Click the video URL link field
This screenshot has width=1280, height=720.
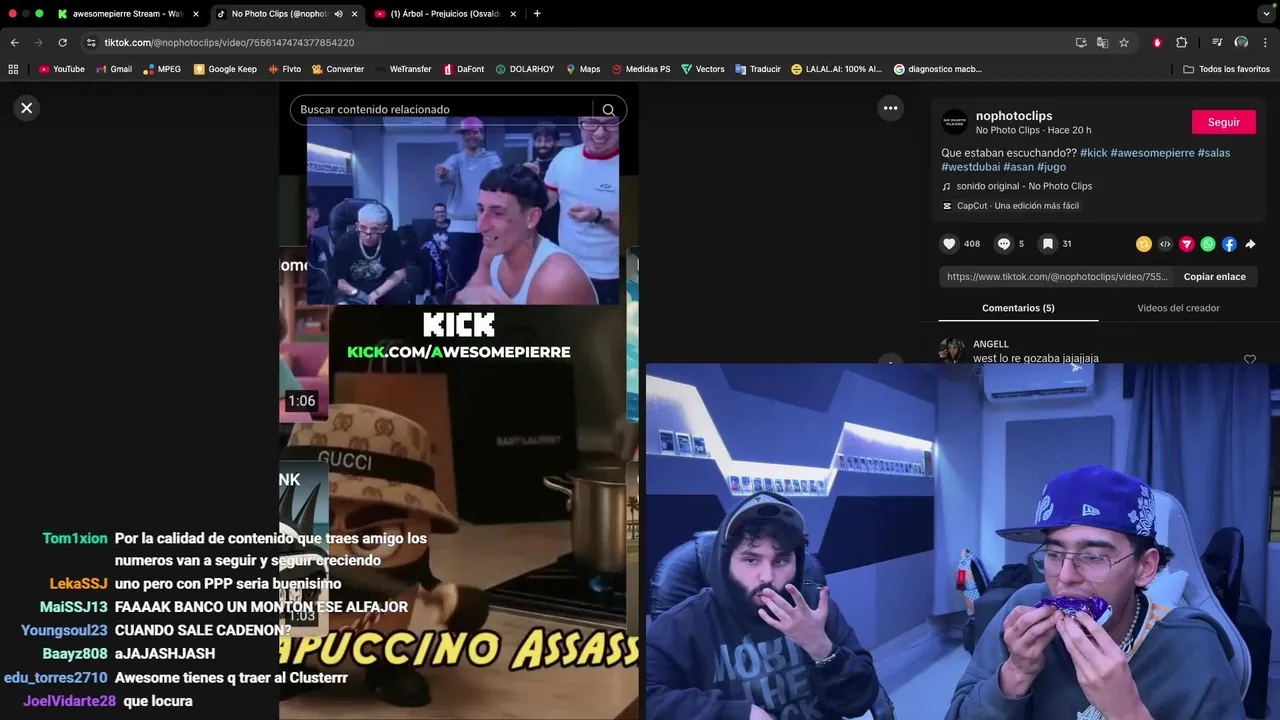point(1056,277)
